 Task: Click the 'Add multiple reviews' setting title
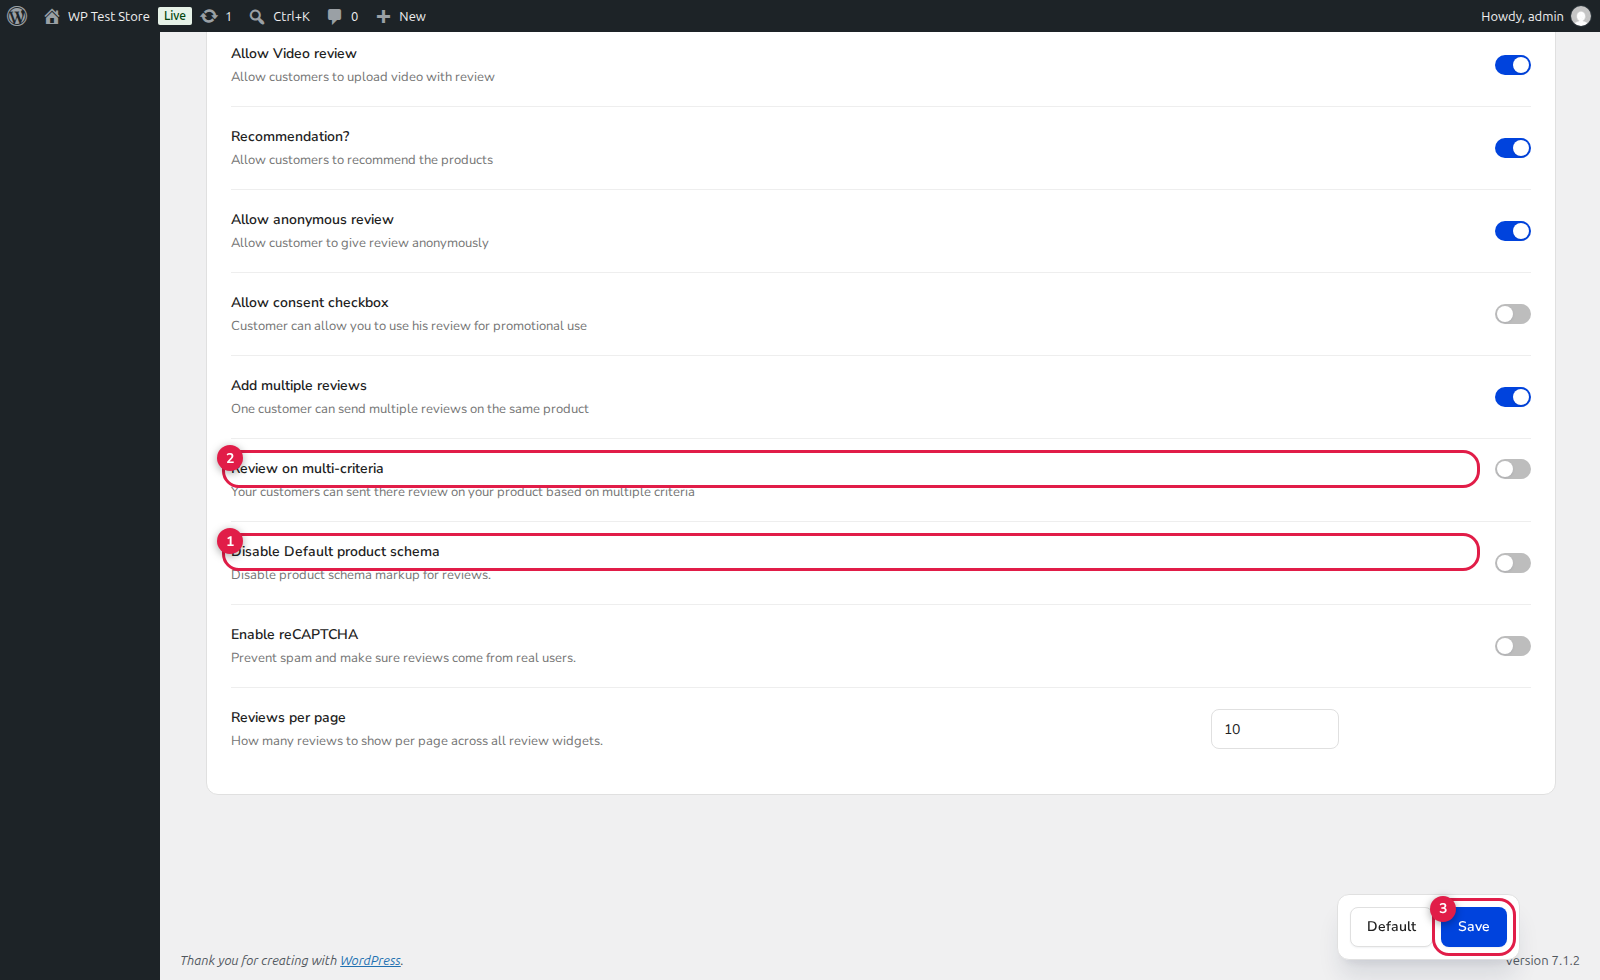(299, 386)
